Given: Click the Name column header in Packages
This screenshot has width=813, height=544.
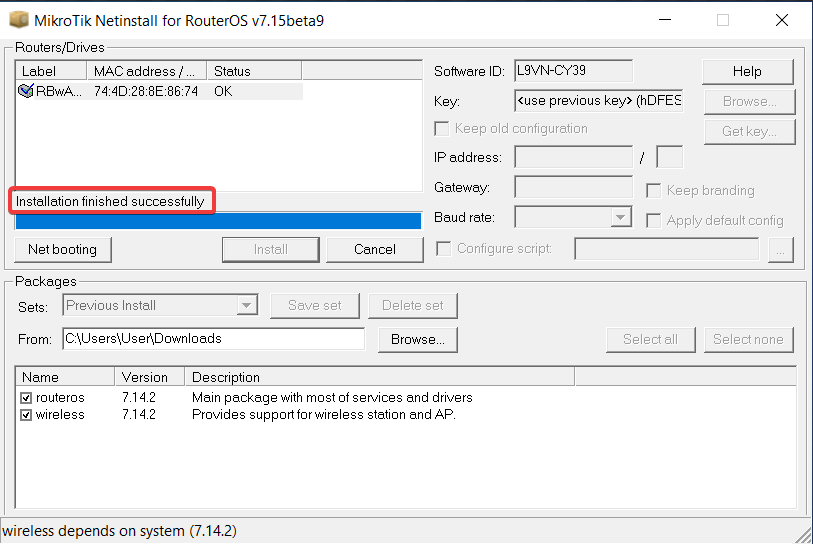Looking at the screenshot, I should tap(65, 377).
